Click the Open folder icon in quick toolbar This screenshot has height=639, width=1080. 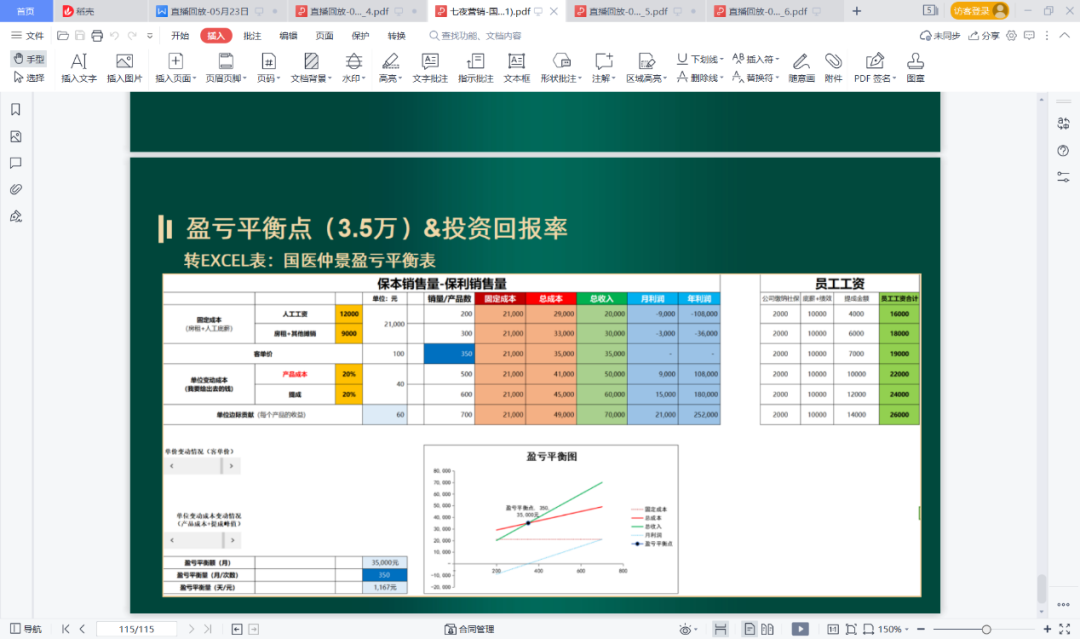pyautogui.click(x=63, y=35)
